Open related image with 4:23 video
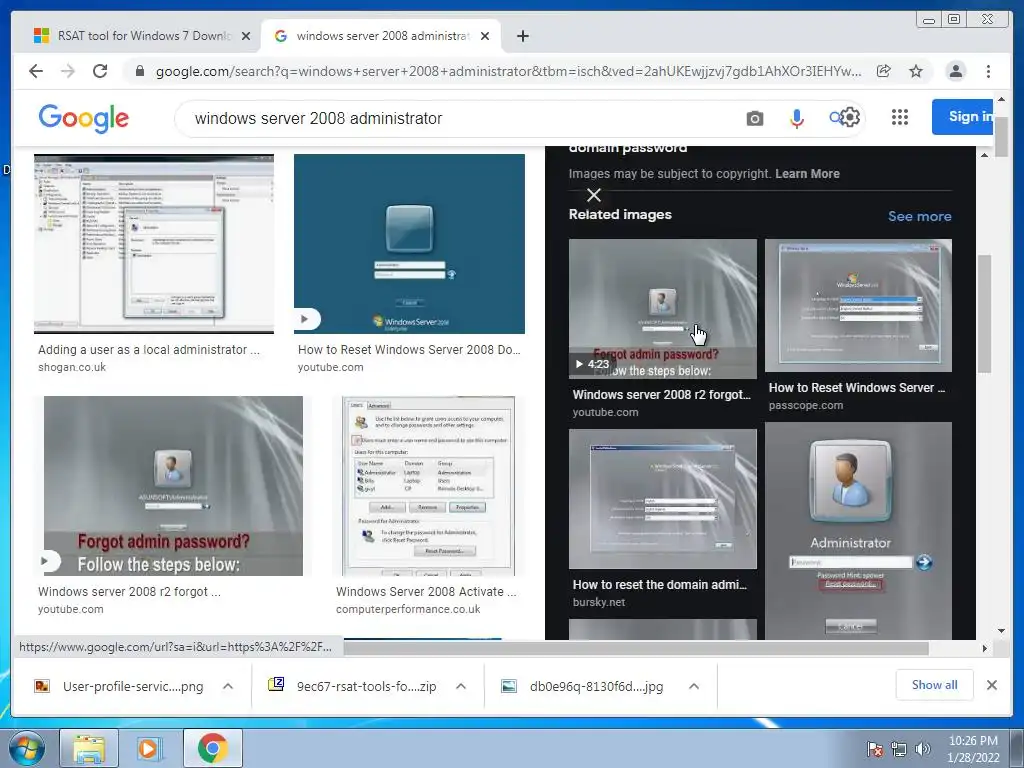The image size is (1024, 768). [663, 308]
